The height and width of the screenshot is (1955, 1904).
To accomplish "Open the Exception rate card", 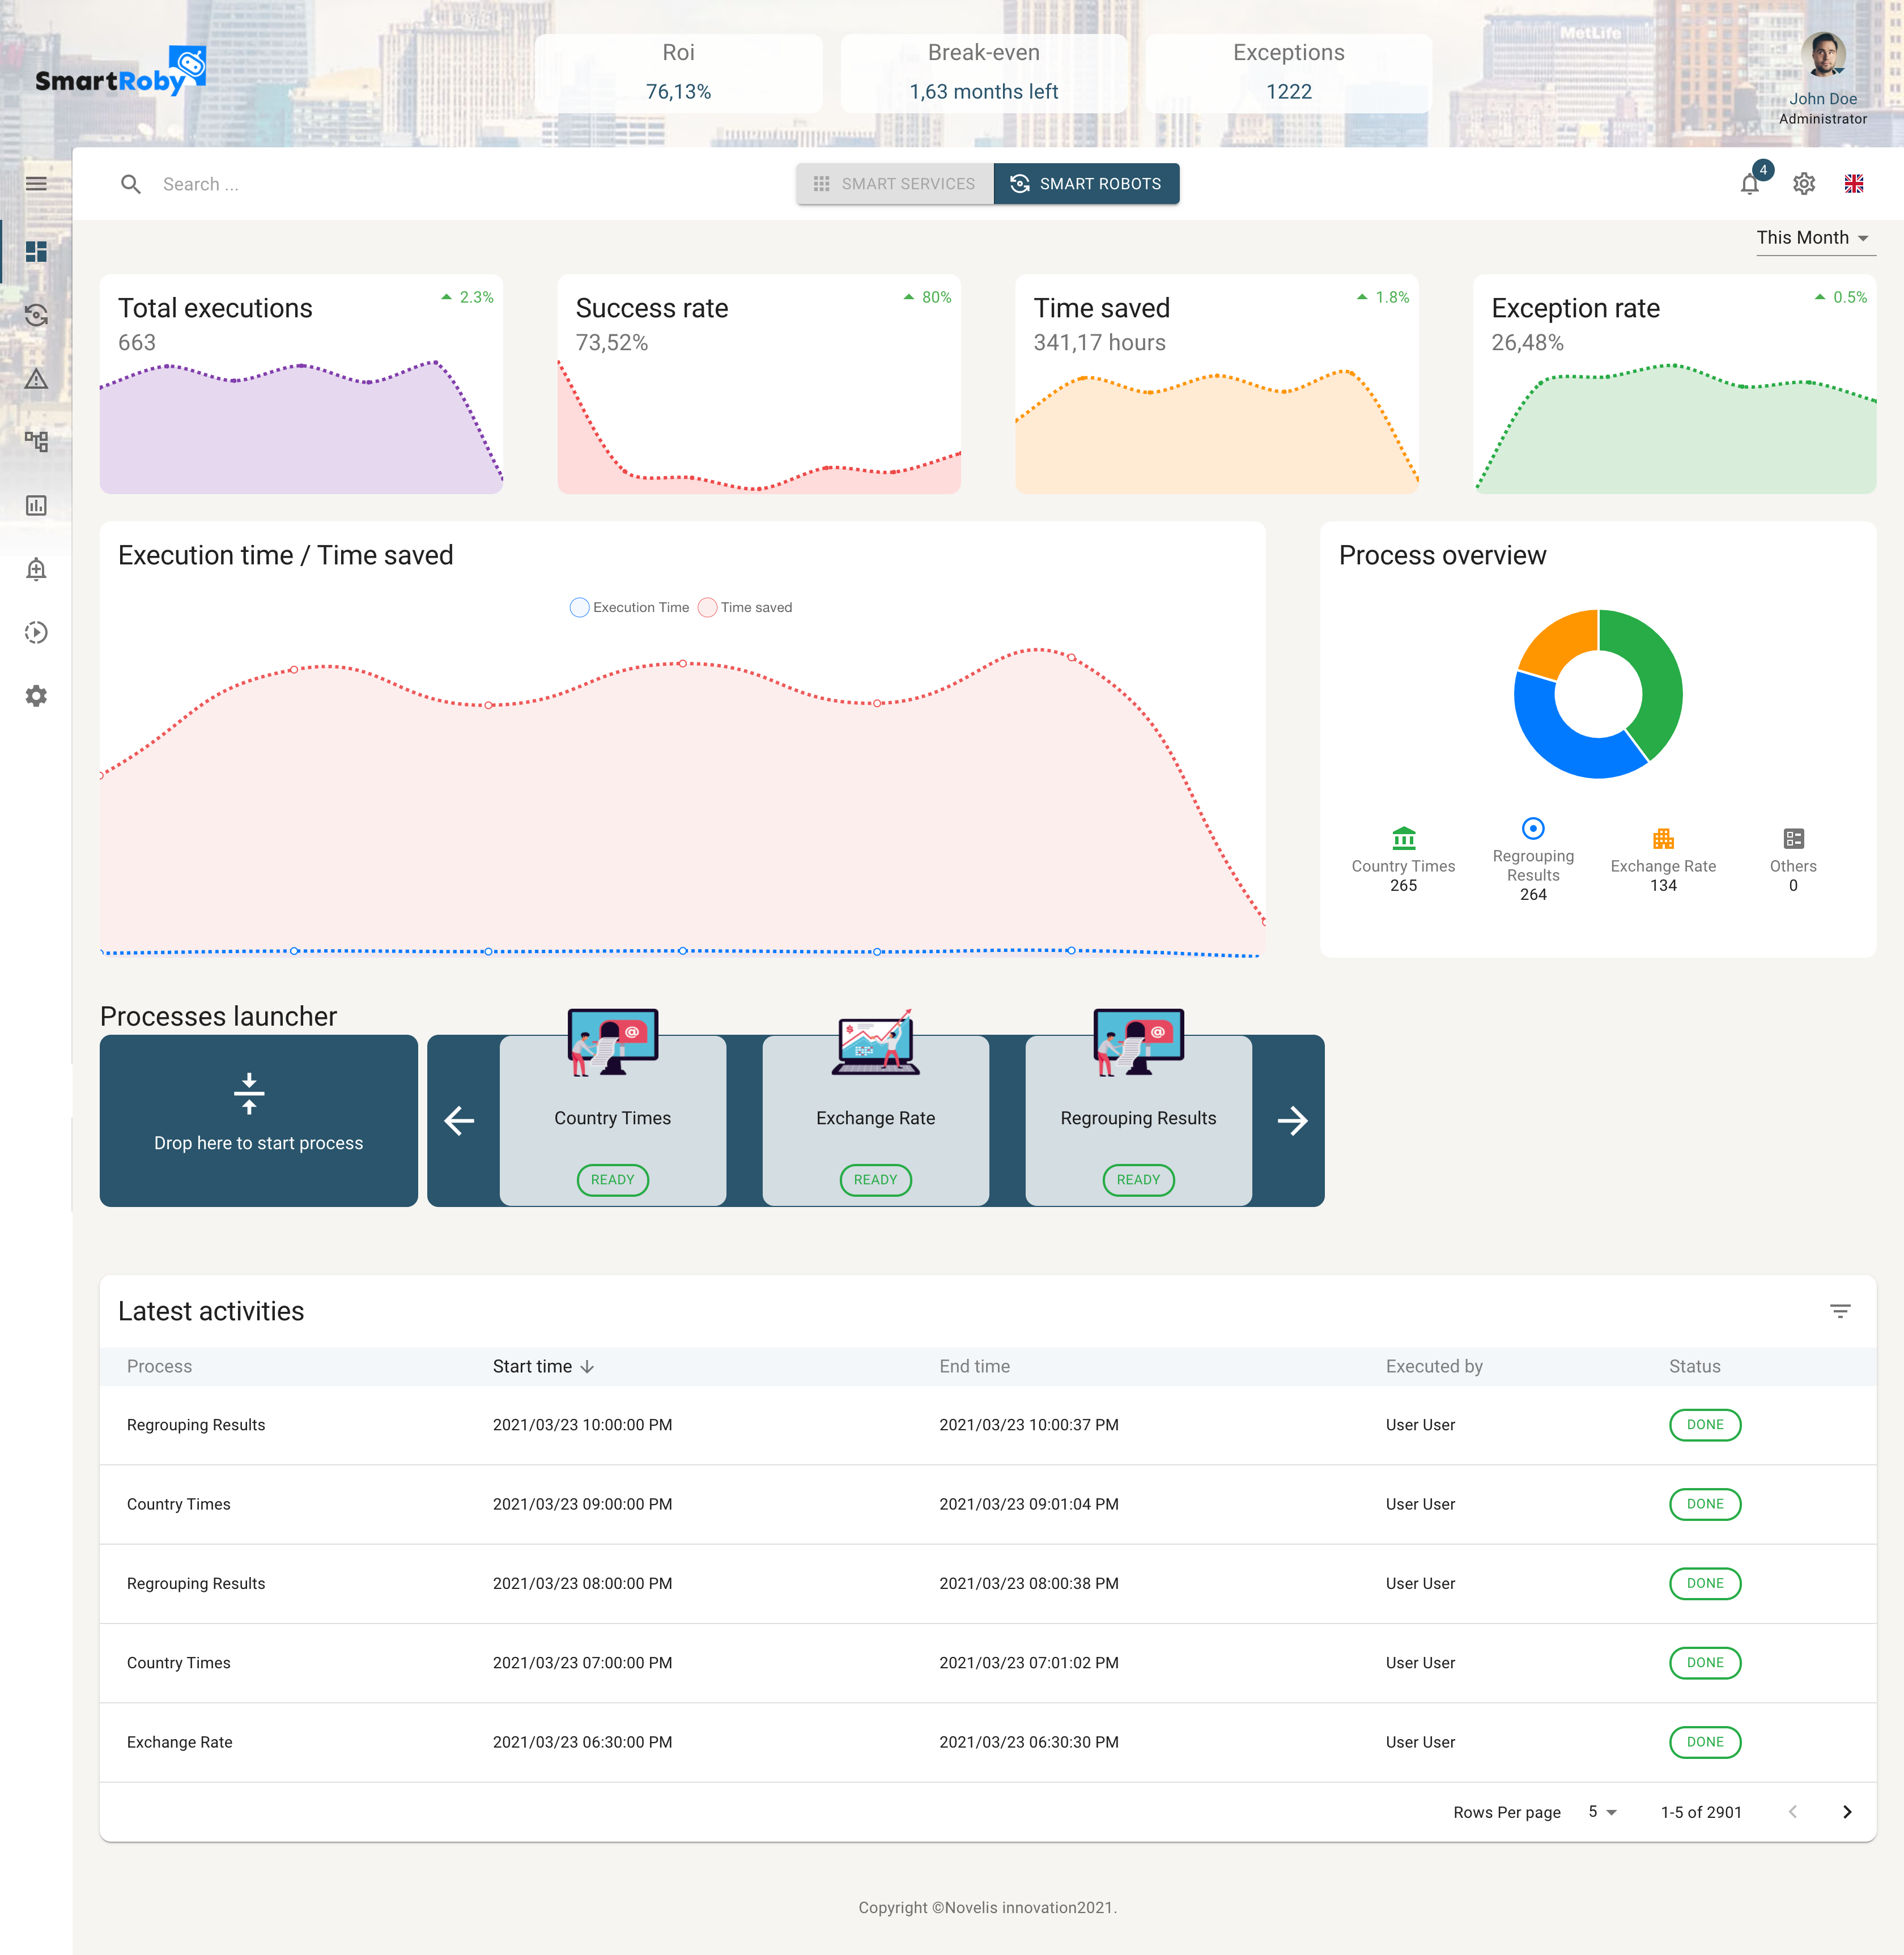I will tap(1675, 384).
